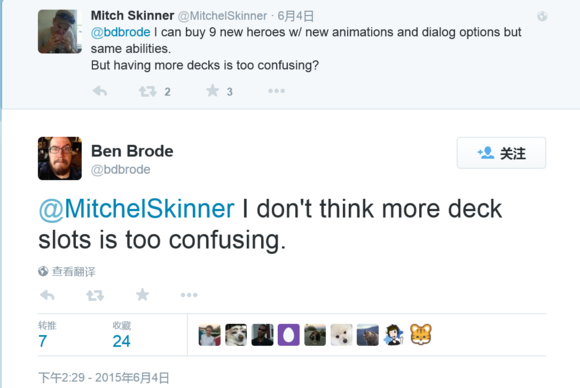The height and width of the screenshot is (388, 580).
Task: Favorite Mitch Skinner's tweet with star
Action: click(x=213, y=91)
